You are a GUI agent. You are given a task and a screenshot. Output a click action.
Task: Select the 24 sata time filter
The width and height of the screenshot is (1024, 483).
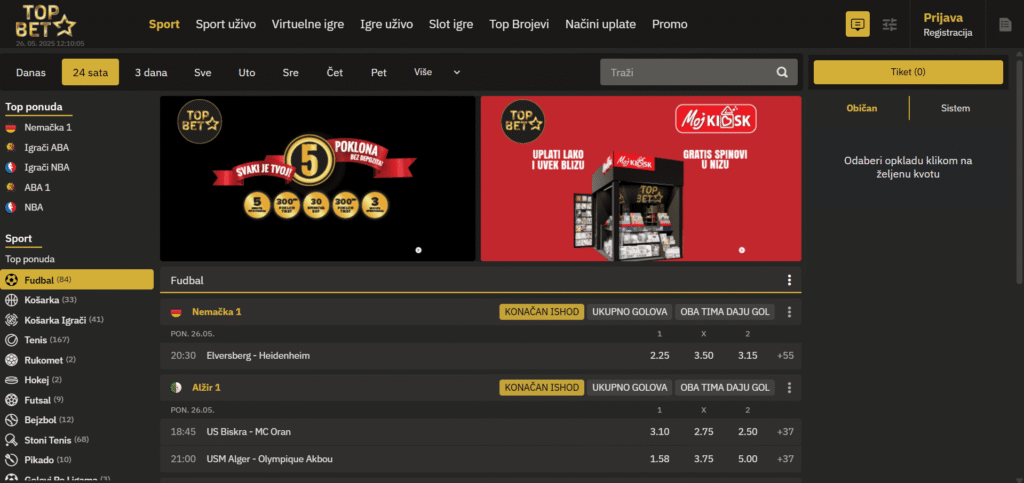coord(90,72)
